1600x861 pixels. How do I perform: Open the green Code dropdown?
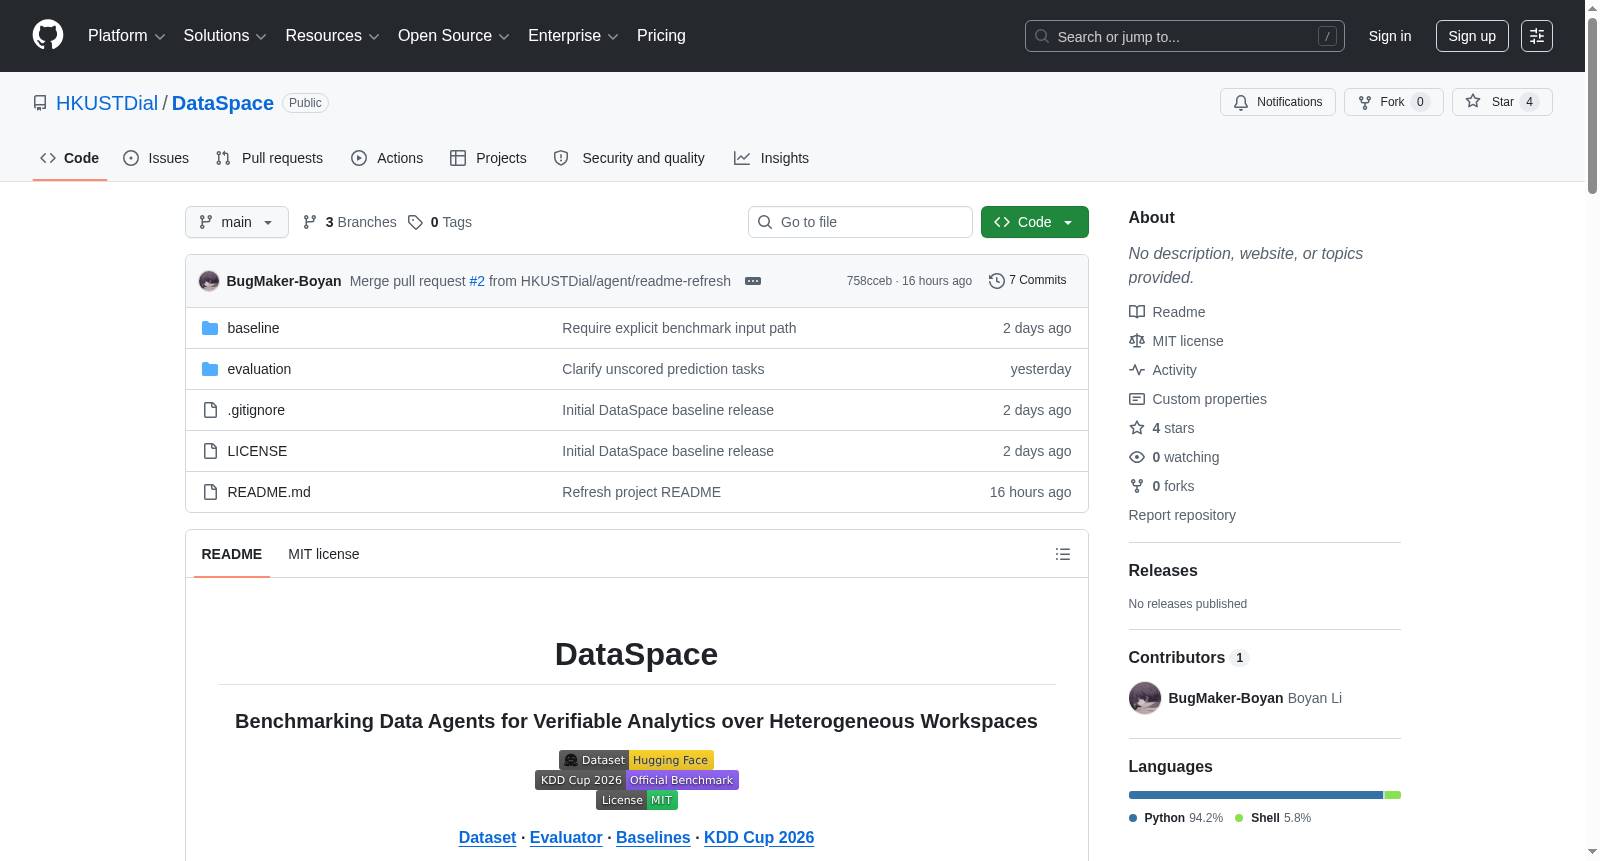[x=1034, y=222]
